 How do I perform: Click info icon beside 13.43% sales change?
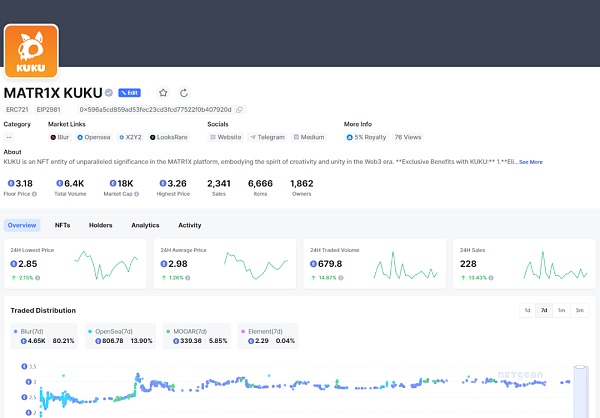pos(491,278)
